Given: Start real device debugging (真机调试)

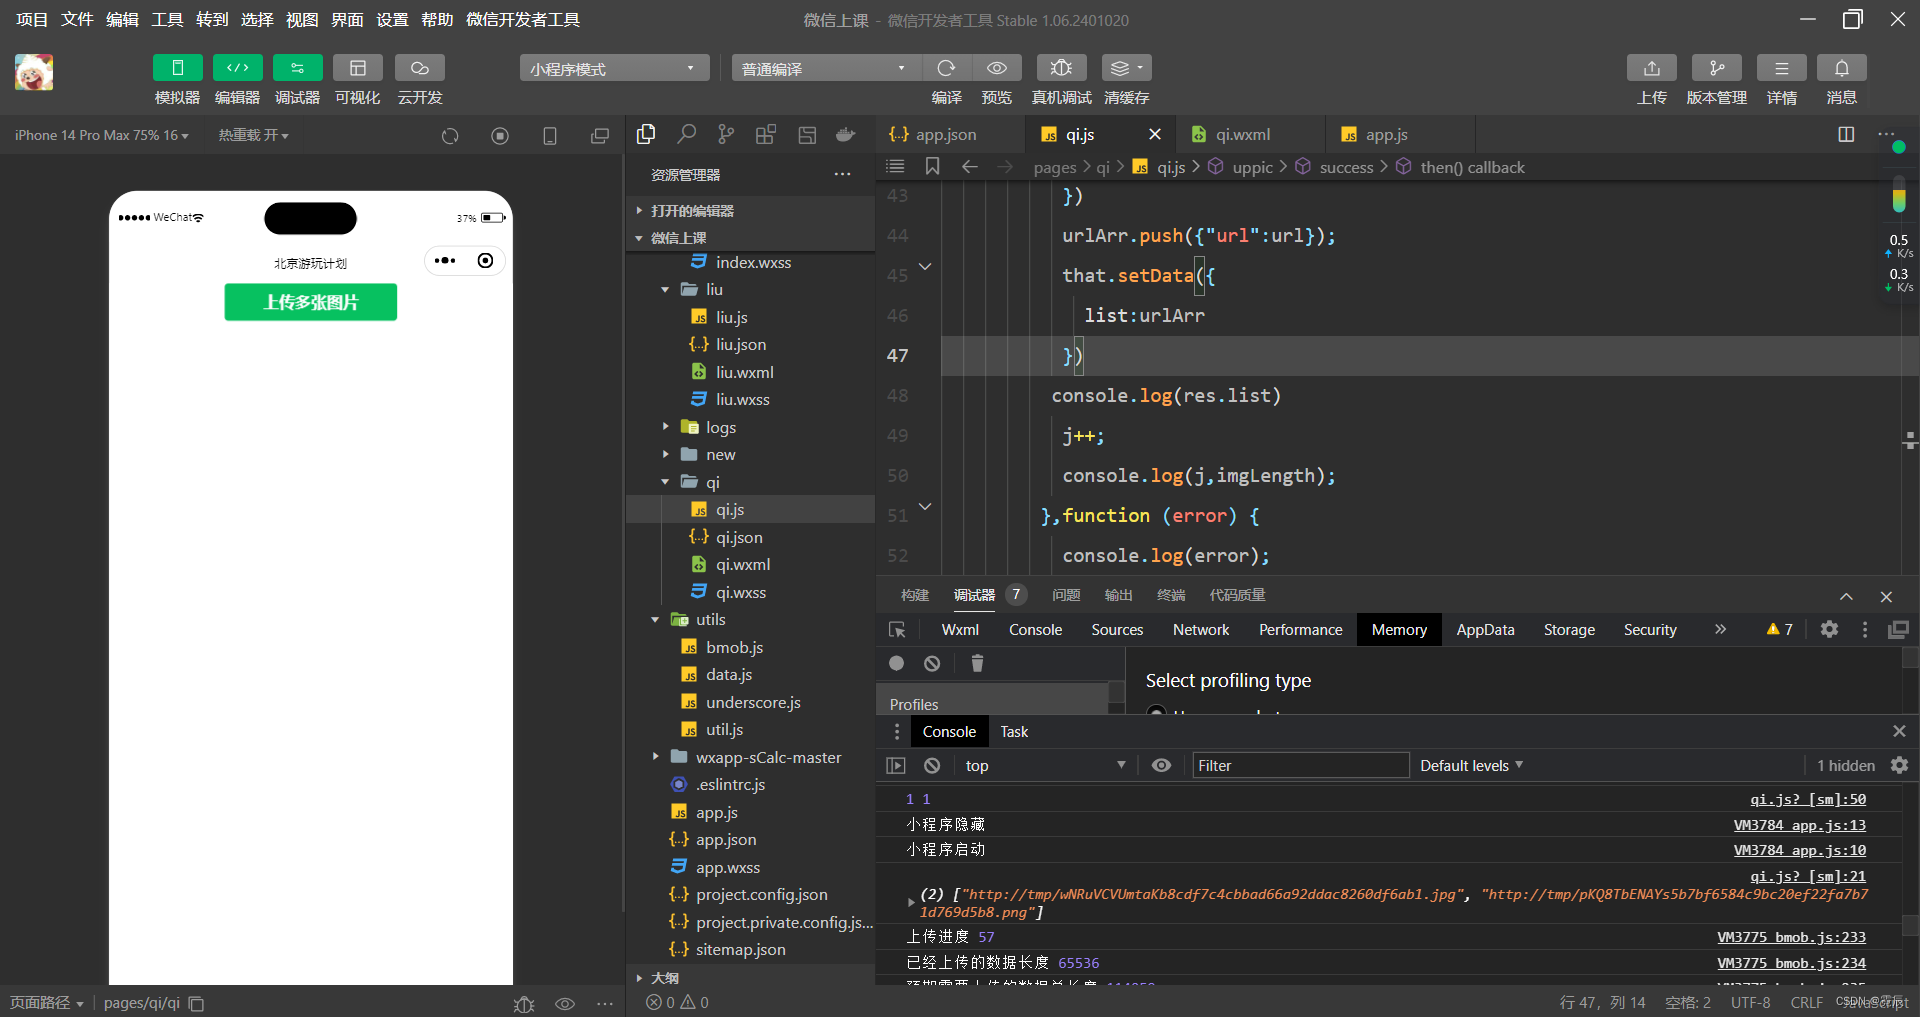Looking at the screenshot, I should click(x=1061, y=68).
